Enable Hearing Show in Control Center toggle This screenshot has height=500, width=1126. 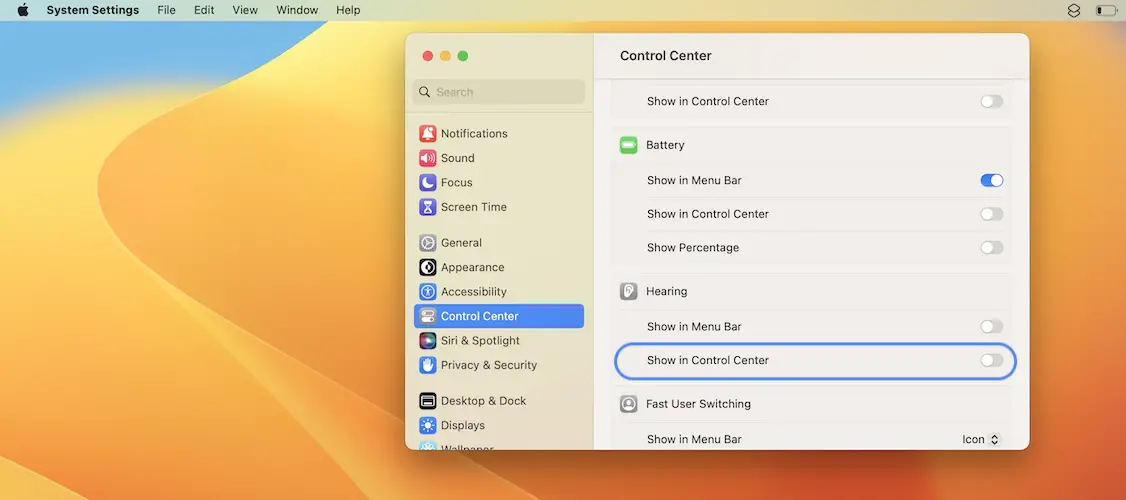coord(991,360)
